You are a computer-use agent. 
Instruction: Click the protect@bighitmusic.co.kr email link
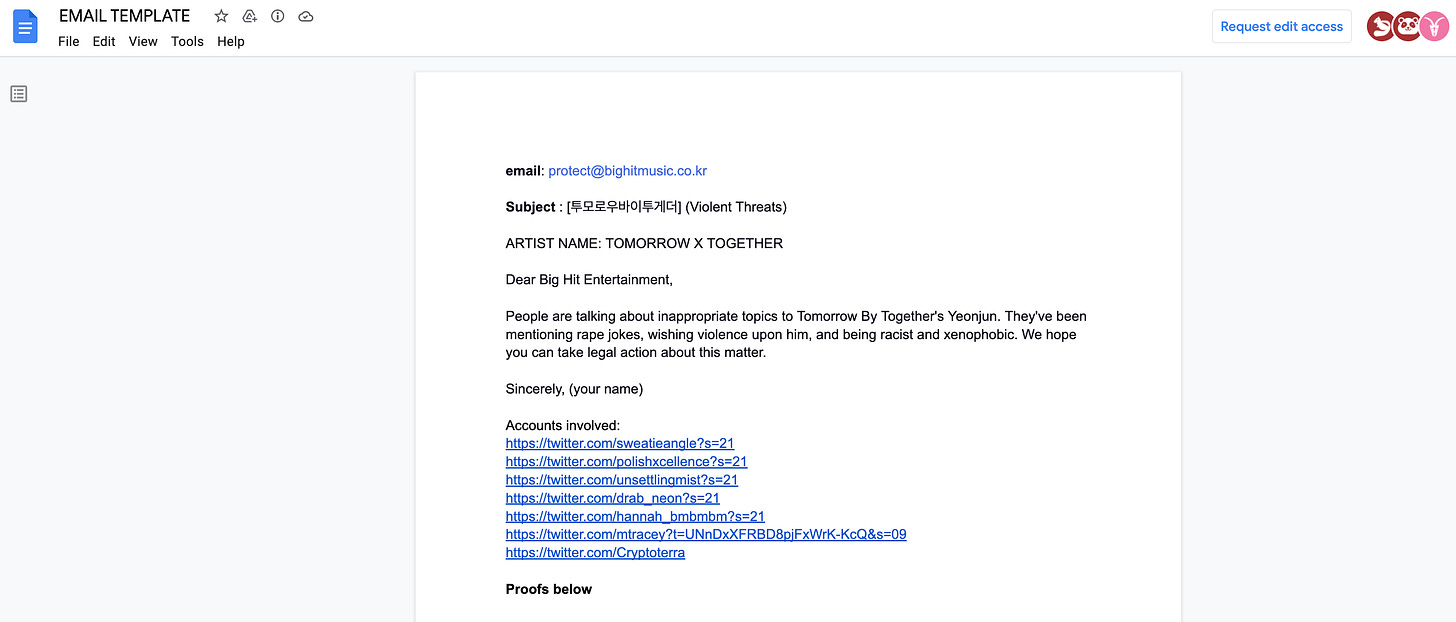point(628,171)
